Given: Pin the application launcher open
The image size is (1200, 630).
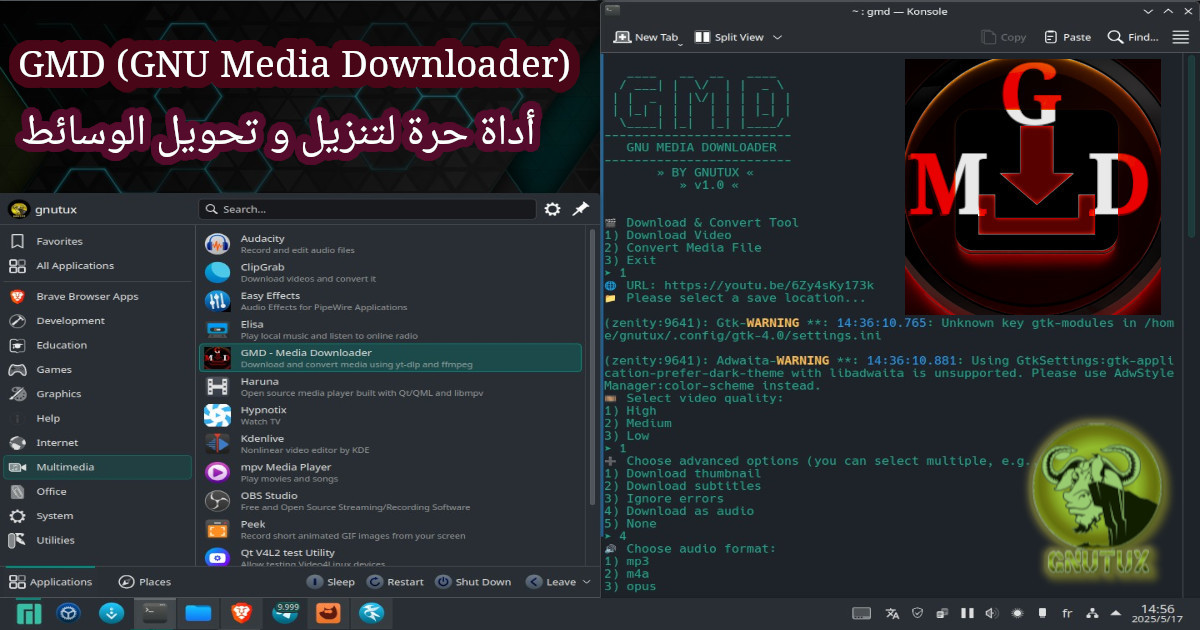Looking at the screenshot, I should click(580, 209).
